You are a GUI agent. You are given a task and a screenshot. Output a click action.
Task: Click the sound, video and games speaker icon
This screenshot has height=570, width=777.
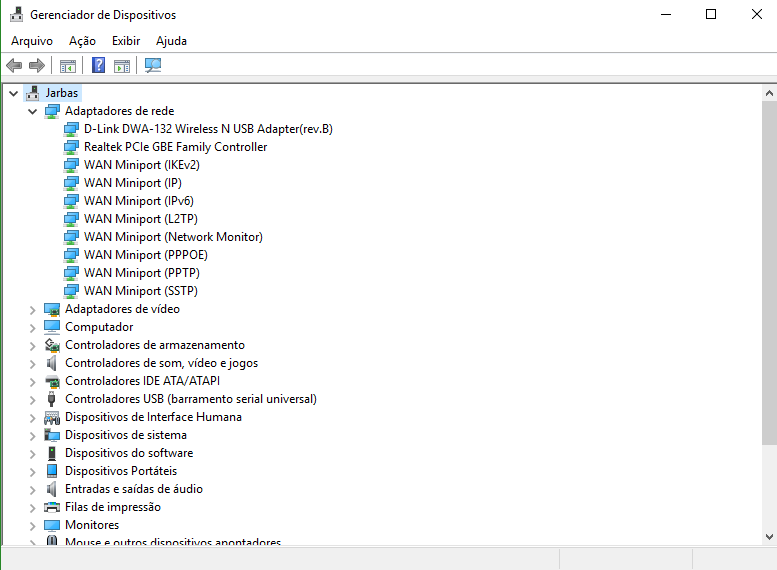52,363
